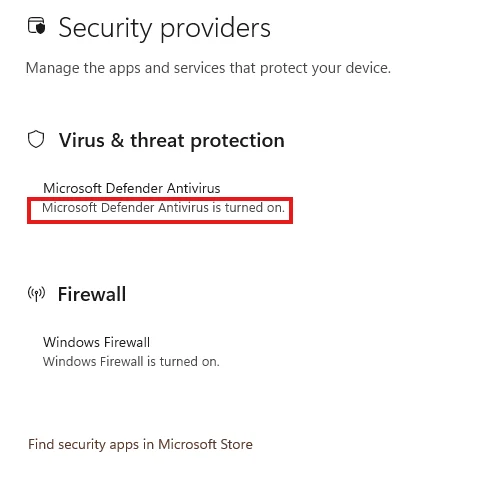This screenshot has width=477, height=502.
Task: Select the Microsoft Defender Antivirus provider name
Action: click(132, 188)
